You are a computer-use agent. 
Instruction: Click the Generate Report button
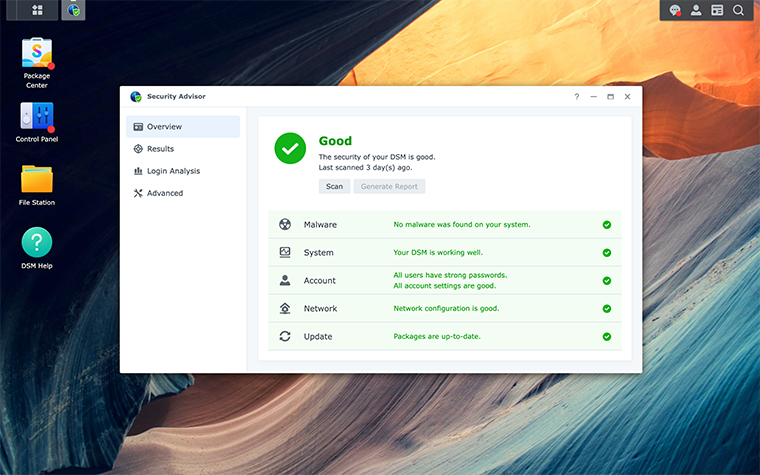tap(389, 186)
